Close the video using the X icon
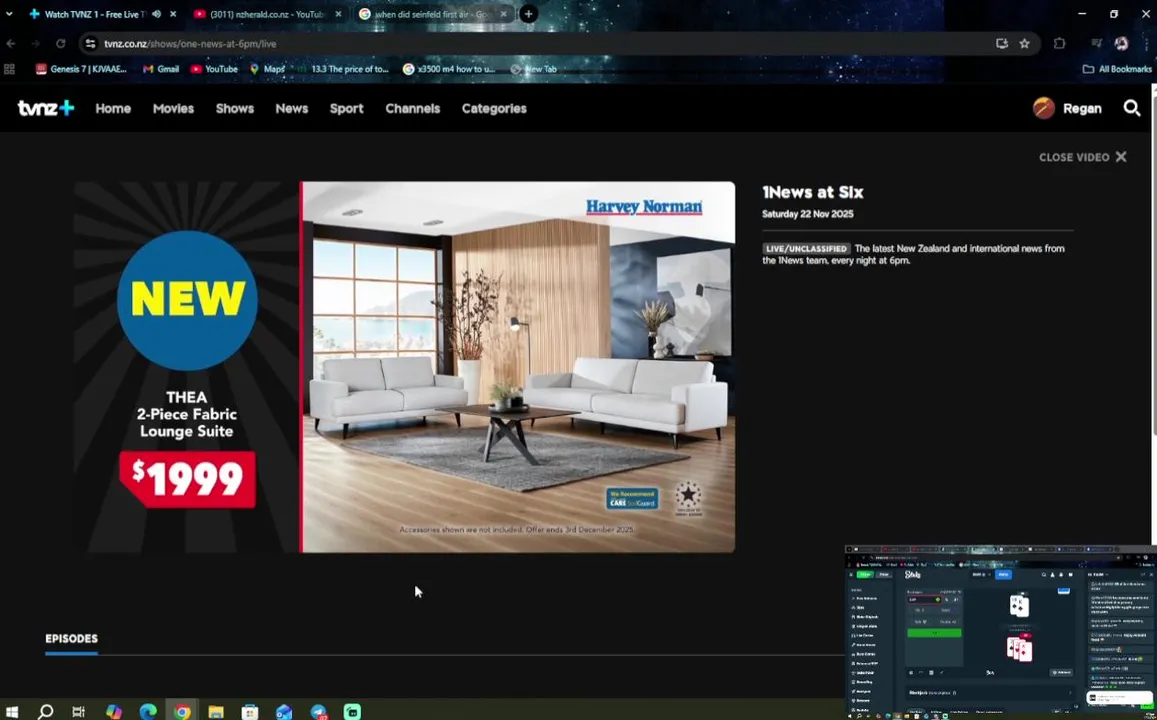Viewport: 1157px width, 720px height. click(1121, 157)
